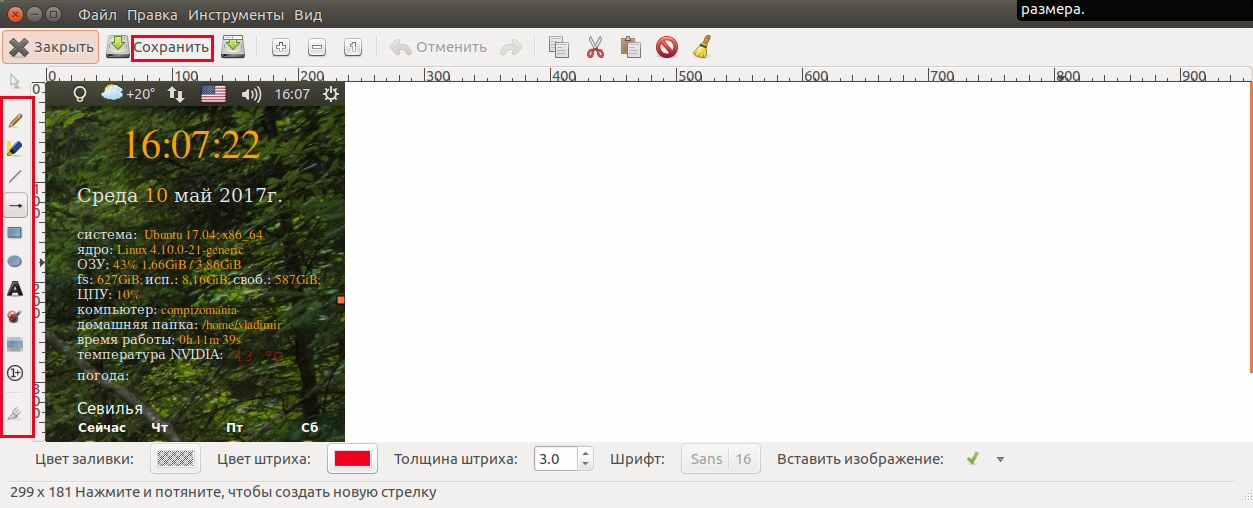Click the export-to-file icon after Сохранить

pos(233,47)
